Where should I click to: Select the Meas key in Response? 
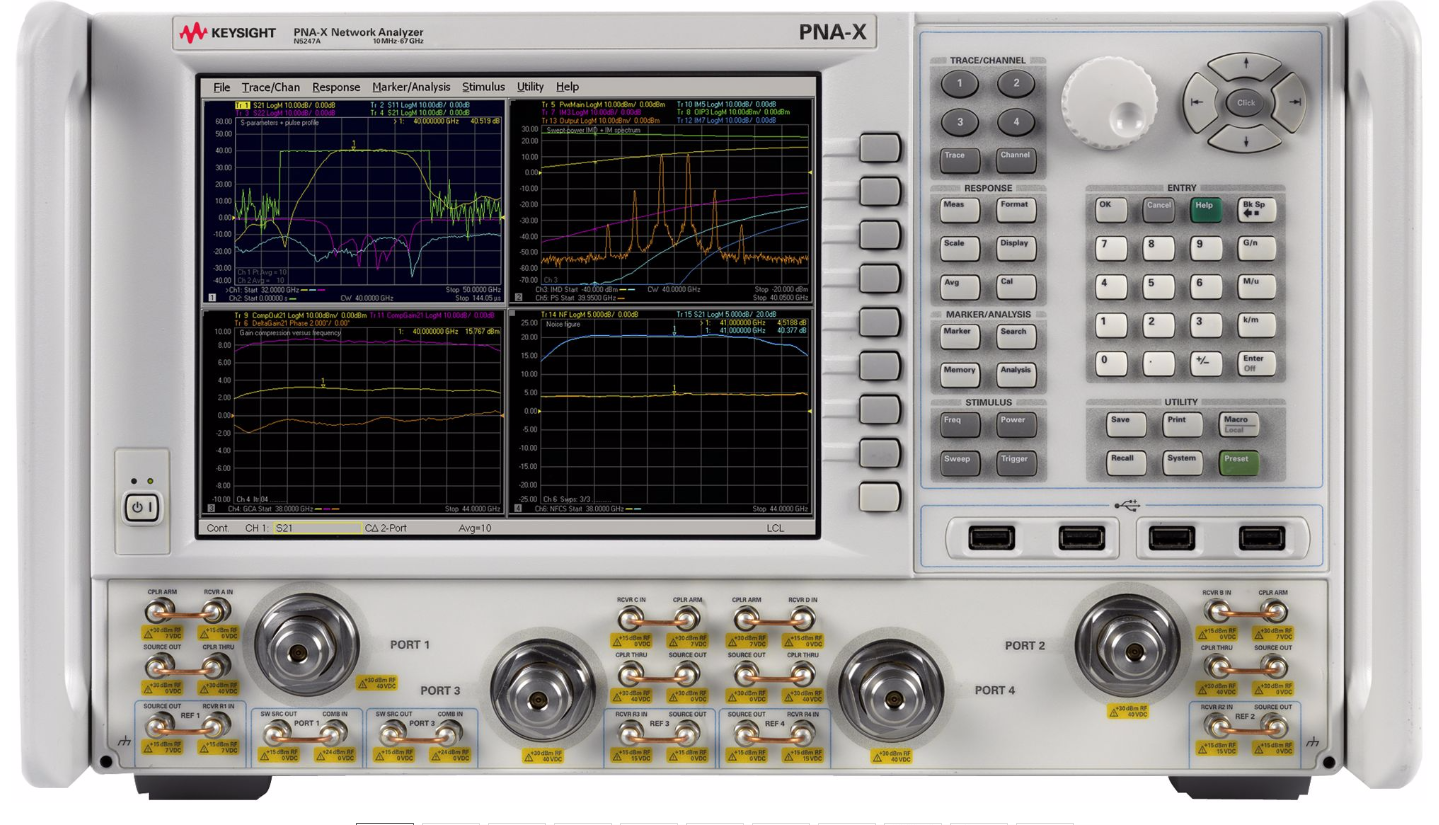tap(959, 210)
